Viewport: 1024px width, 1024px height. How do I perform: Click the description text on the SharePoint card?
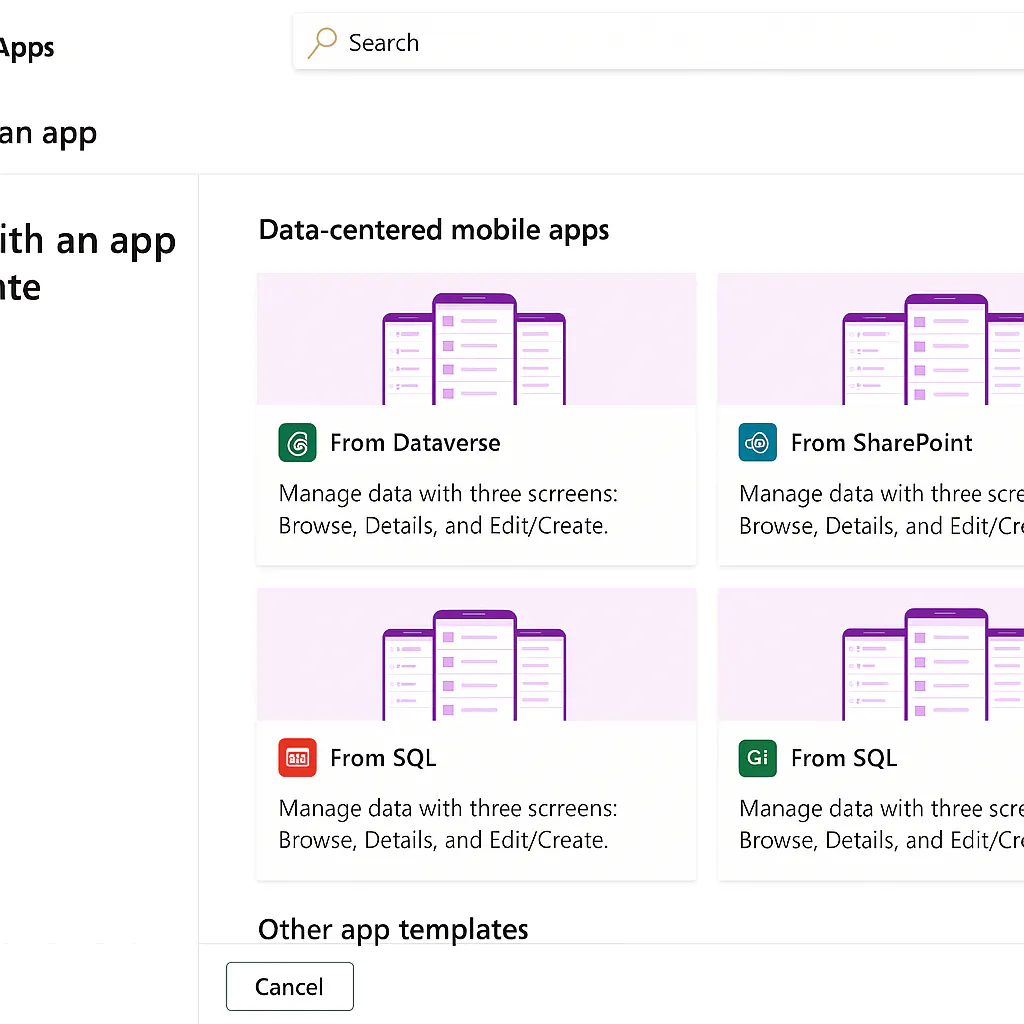tap(880, 510)
